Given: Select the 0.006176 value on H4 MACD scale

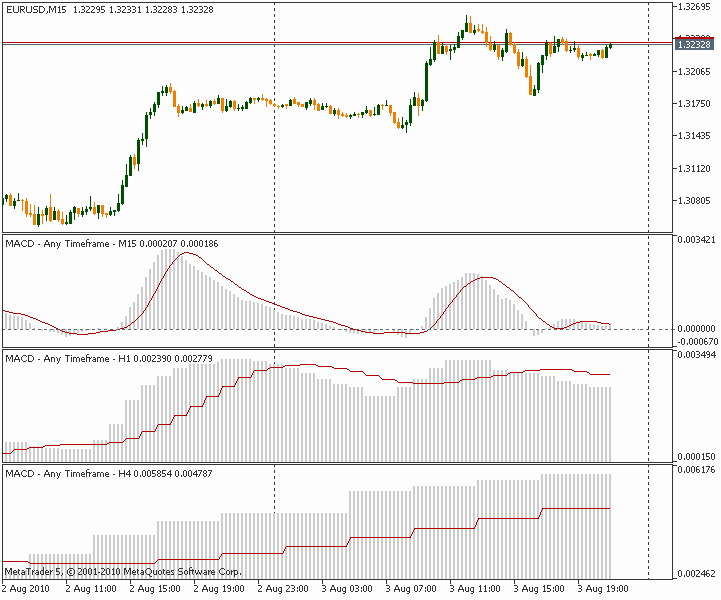Looking at the screenshot, I should 696,469.
